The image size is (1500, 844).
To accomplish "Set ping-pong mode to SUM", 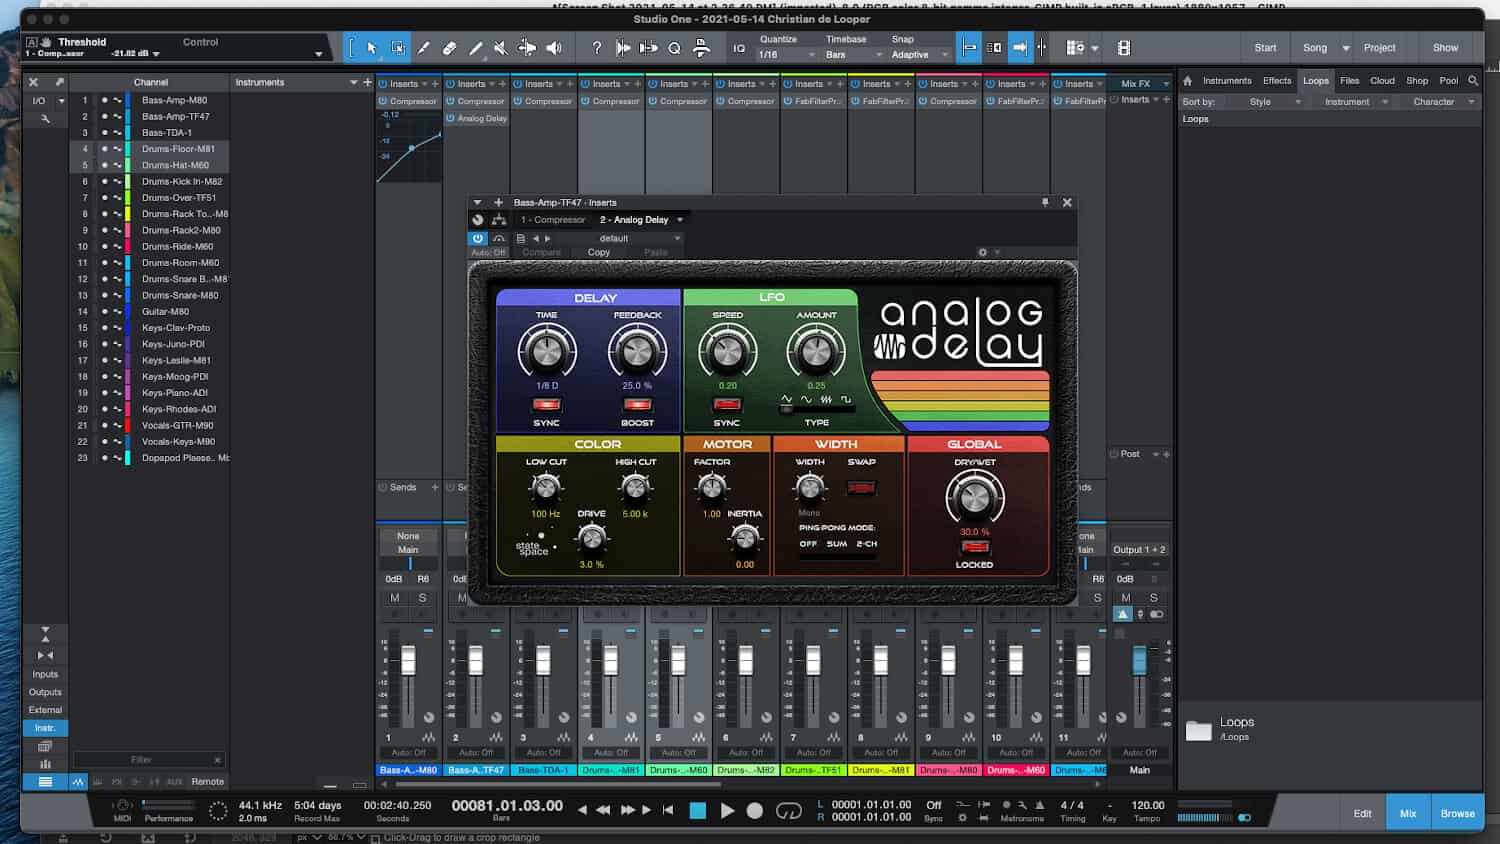I will click(837, 544).
